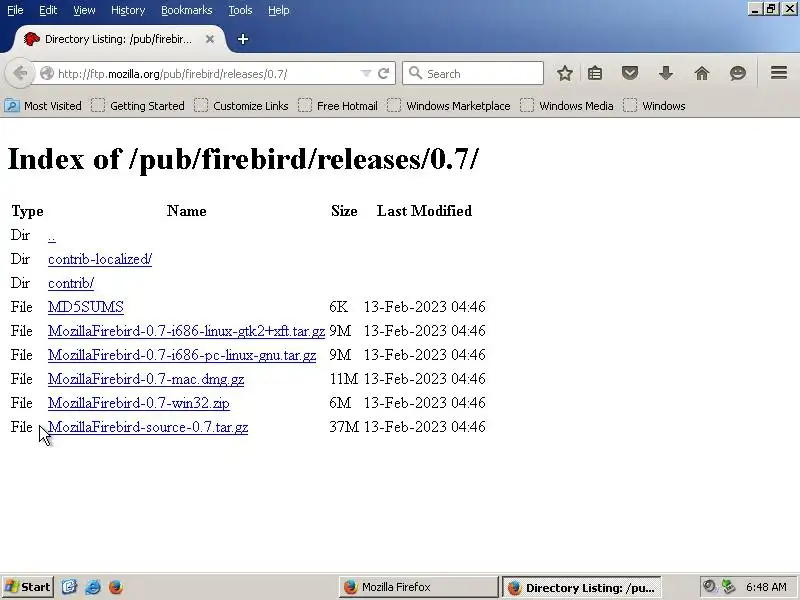
Task: Switch to Directory Listing taskbar button
Action: pyautogui.click(x=582, y=587)
